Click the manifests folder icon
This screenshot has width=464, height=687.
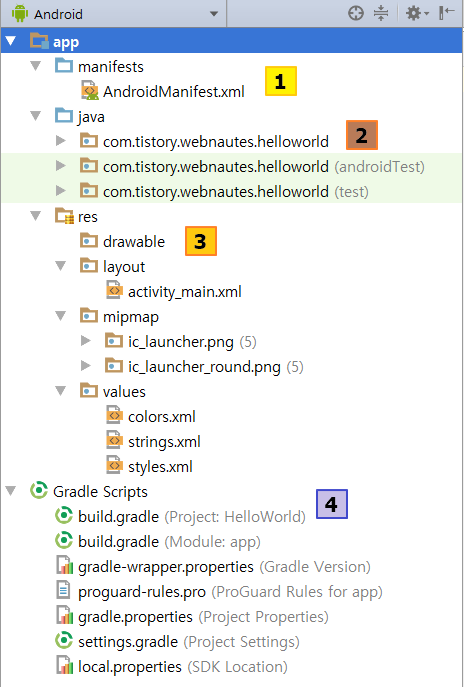click(x=64, y=66)
